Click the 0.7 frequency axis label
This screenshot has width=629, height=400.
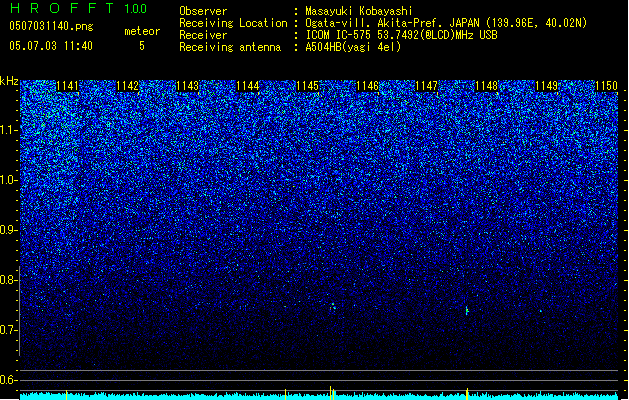click(x=8, y=330)
